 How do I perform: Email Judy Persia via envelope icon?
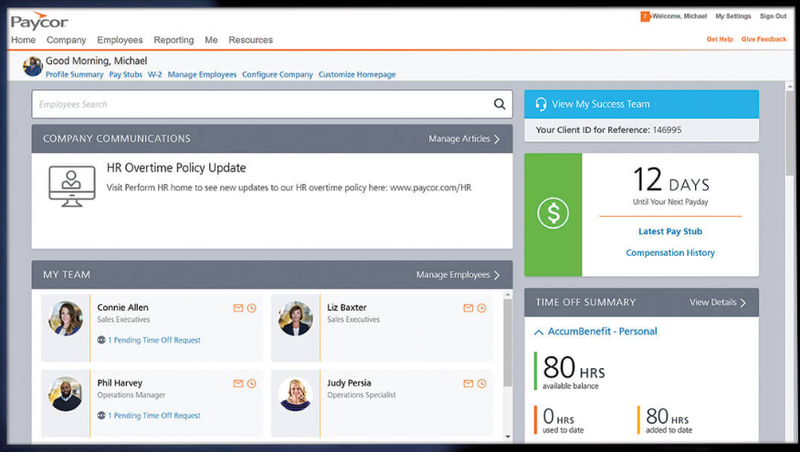[468, 384]
